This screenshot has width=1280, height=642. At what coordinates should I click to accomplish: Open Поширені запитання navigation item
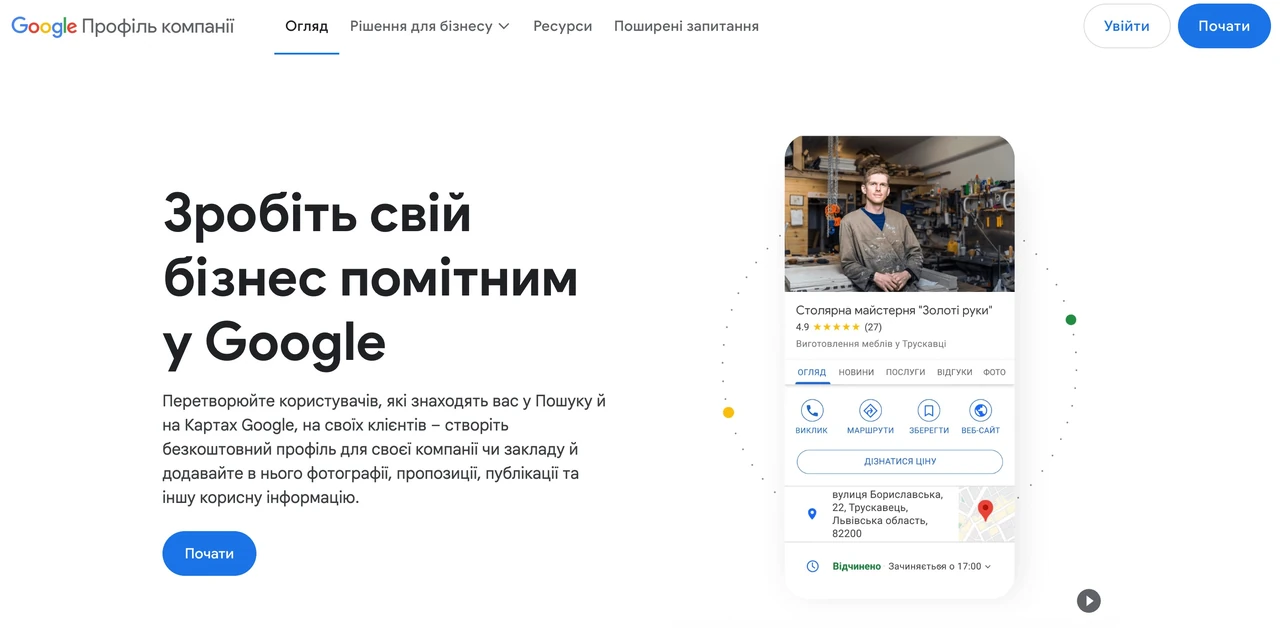click(686, 26)
